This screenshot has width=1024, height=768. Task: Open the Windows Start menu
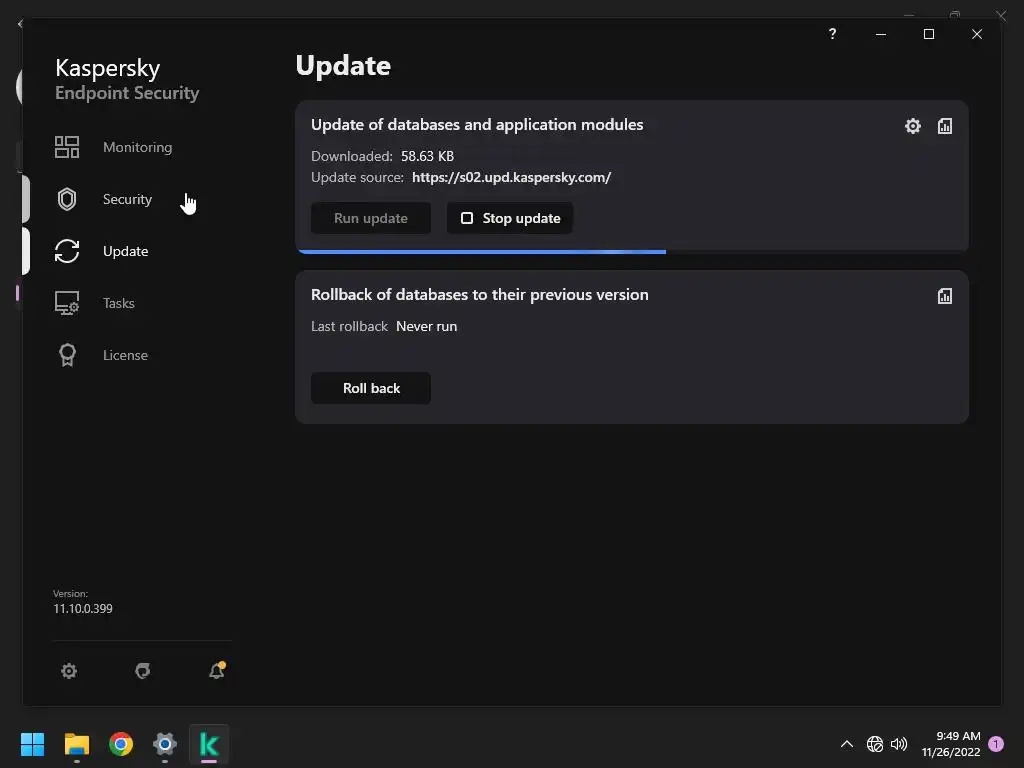[32, 744]
